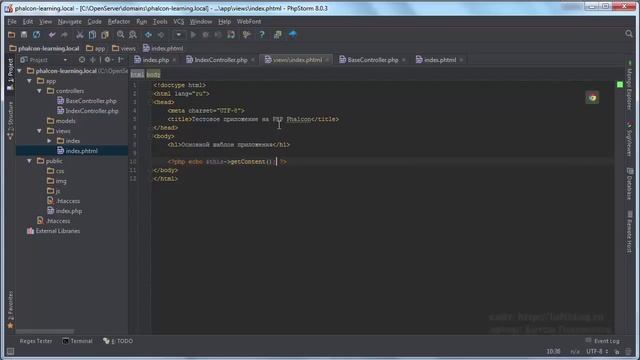Open the File menu

point(12,22)
